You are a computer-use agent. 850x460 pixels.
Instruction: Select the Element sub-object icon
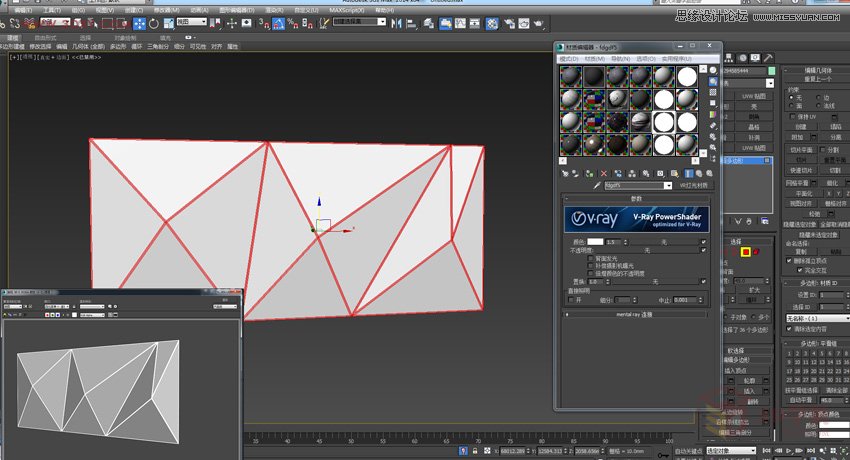(756, 252)
